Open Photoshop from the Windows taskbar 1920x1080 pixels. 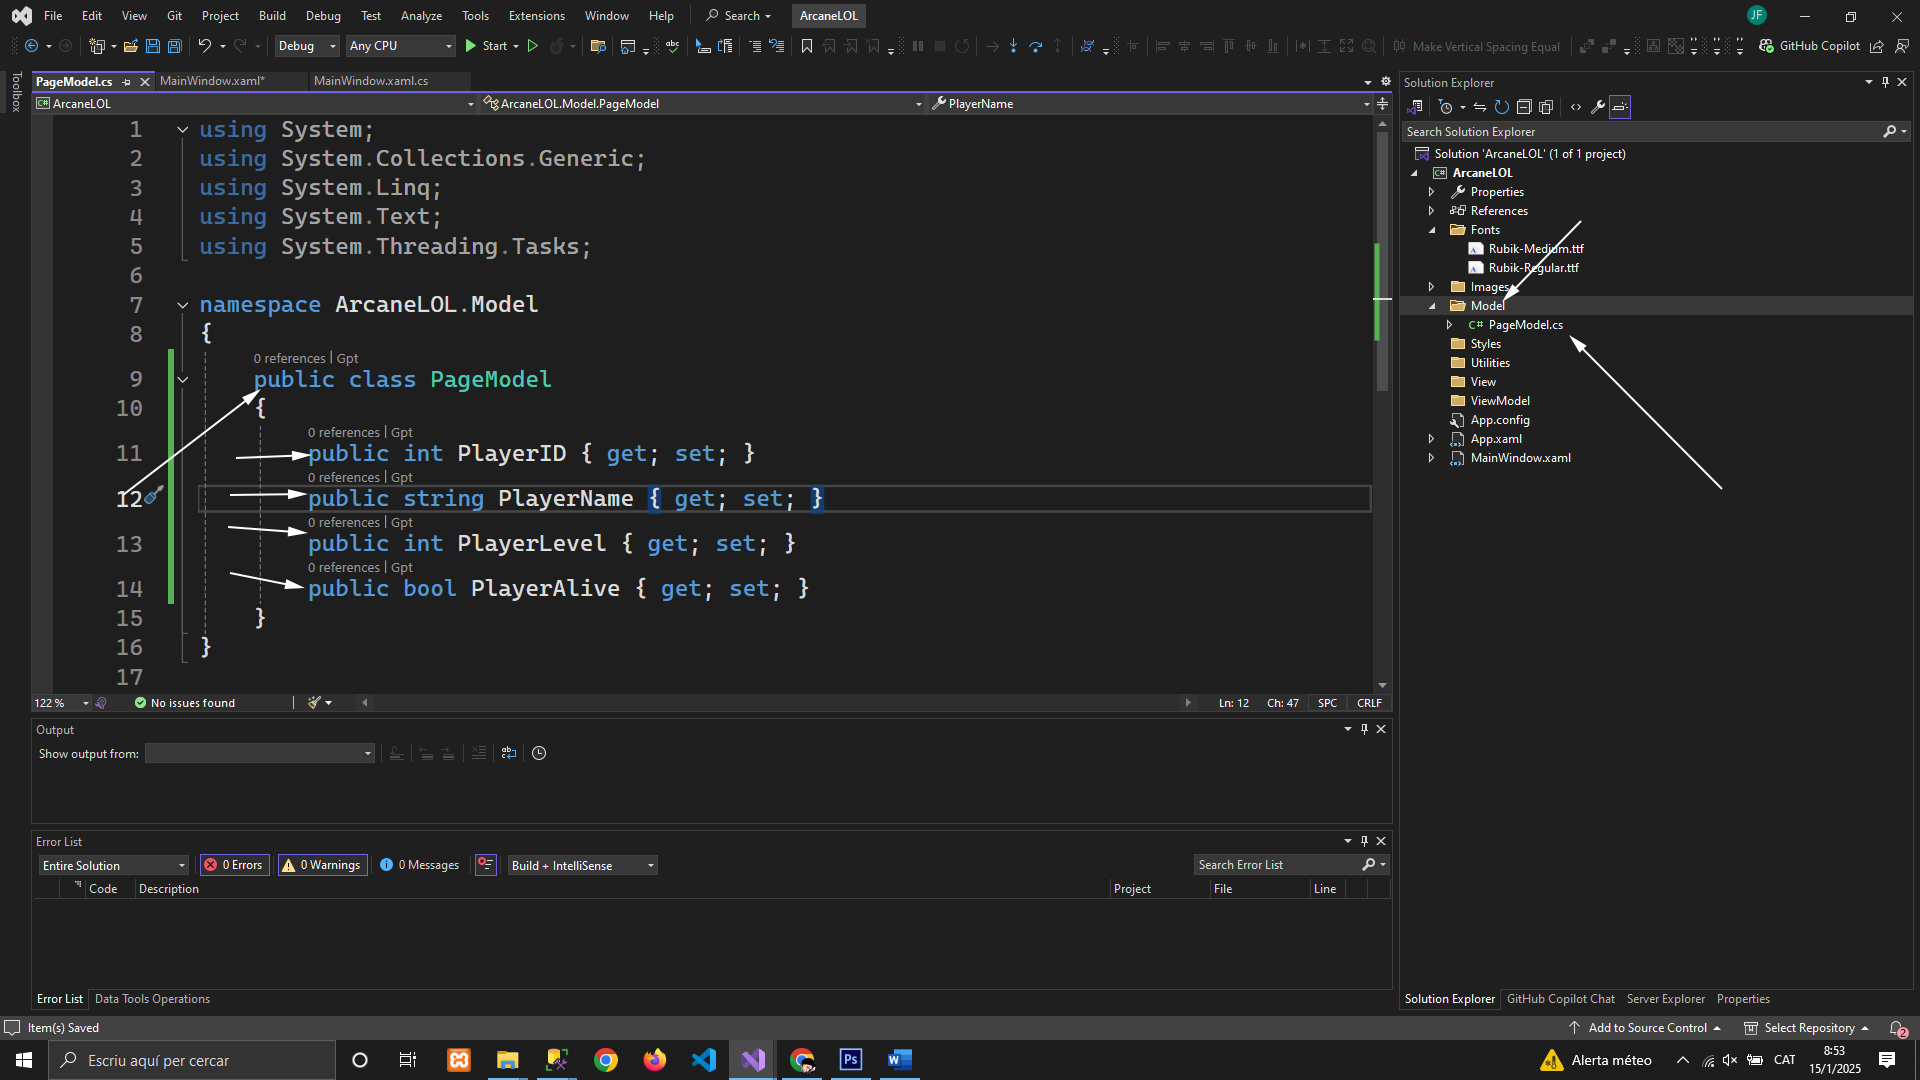pos(851,1060)
